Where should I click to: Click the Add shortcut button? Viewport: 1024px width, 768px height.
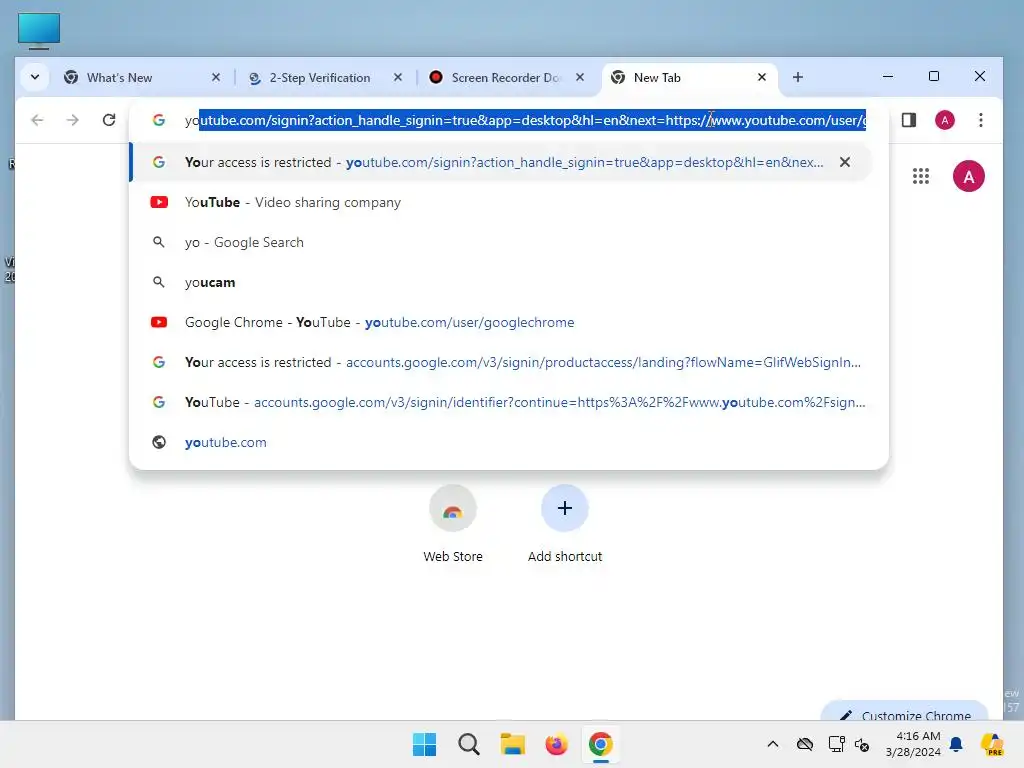pos(565,524)
